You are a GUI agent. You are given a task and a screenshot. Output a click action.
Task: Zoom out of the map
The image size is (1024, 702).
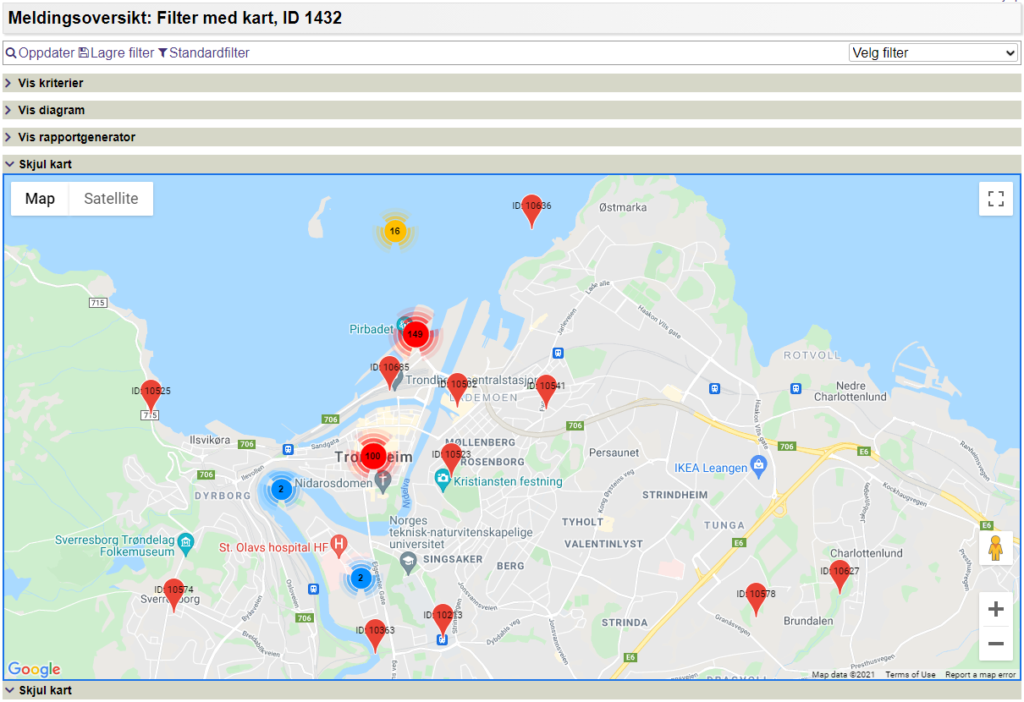coord(996,643)
